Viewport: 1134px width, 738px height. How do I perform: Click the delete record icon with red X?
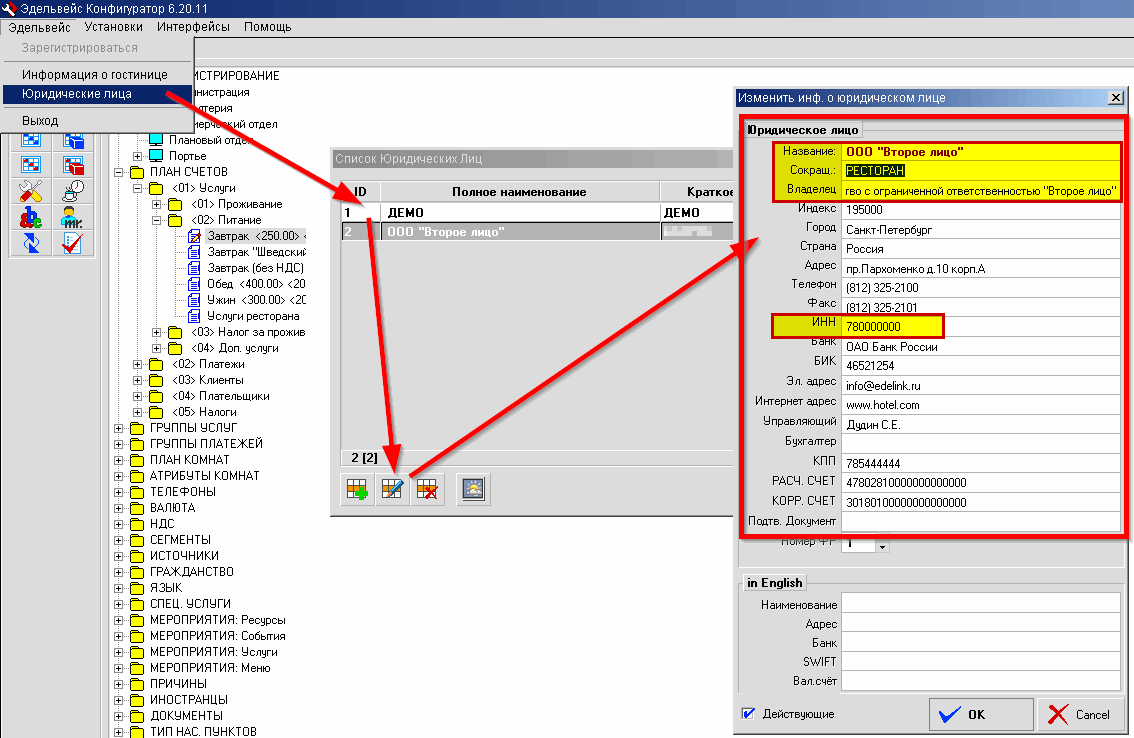click(x=429, y=490)
